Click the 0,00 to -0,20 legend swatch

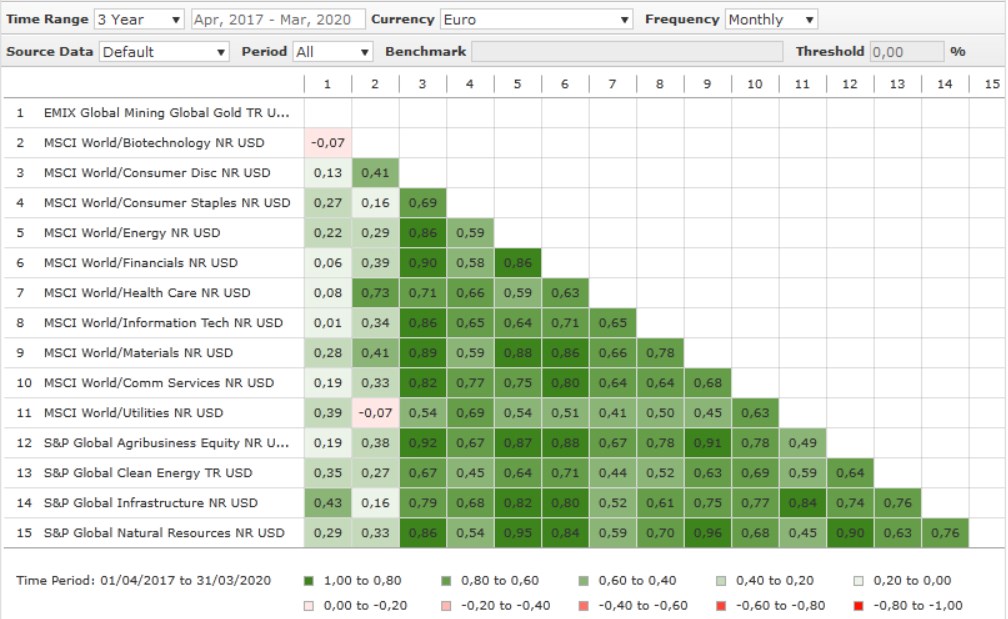point(307,605)
